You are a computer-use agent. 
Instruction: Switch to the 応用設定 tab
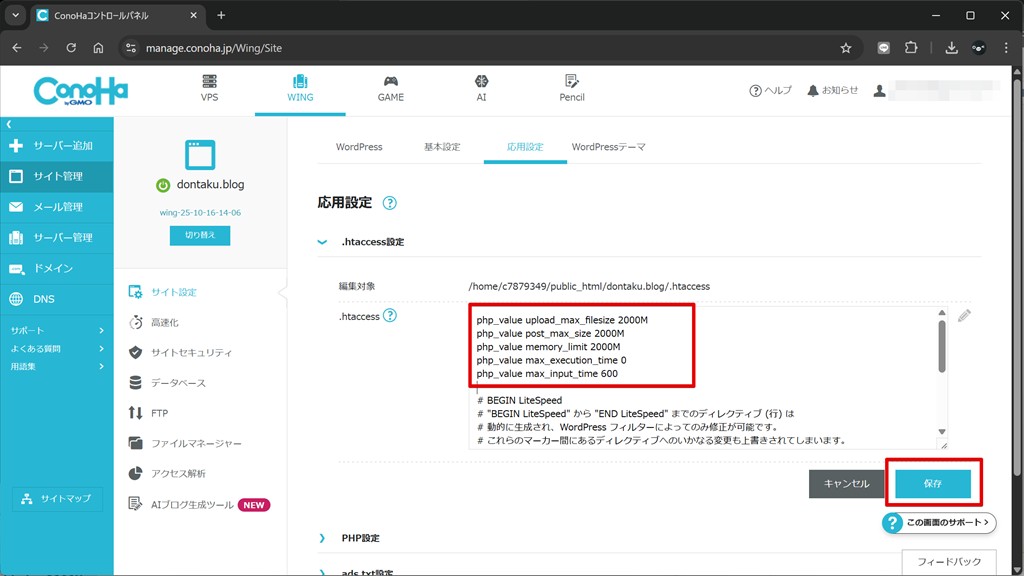click(525, 147)
